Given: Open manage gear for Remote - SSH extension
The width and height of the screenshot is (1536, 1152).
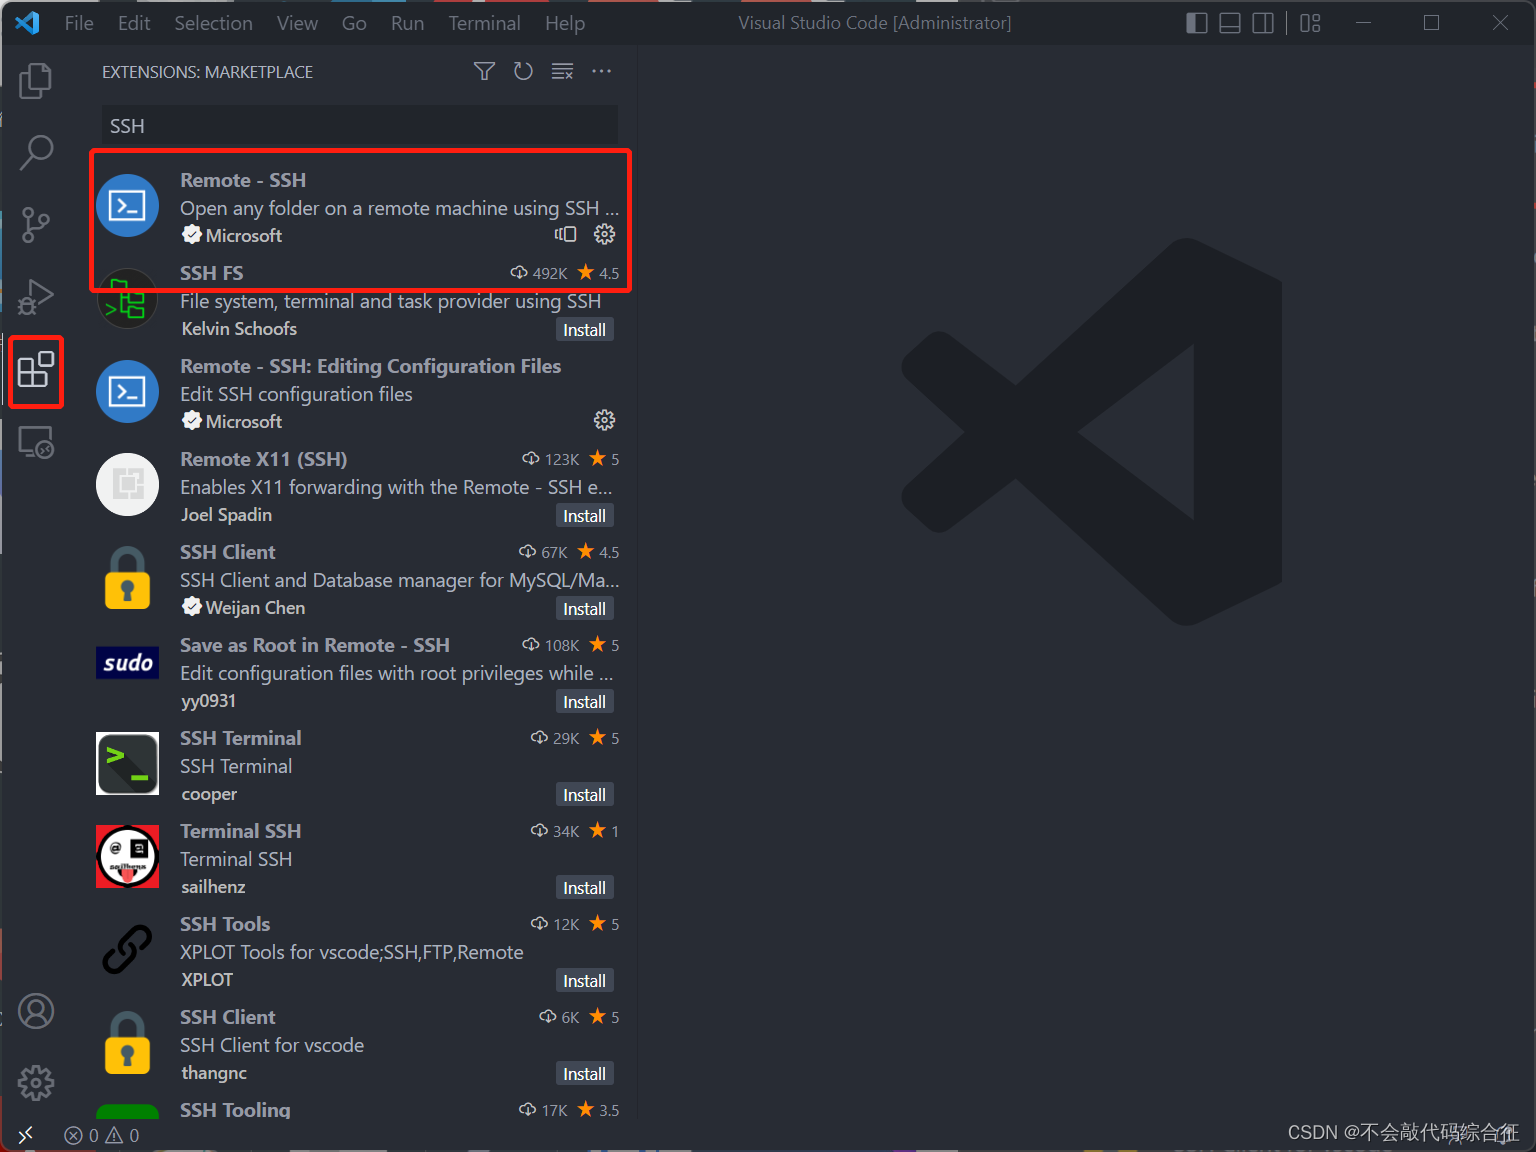Looking at the screenshot, I should tap(604, 234).
